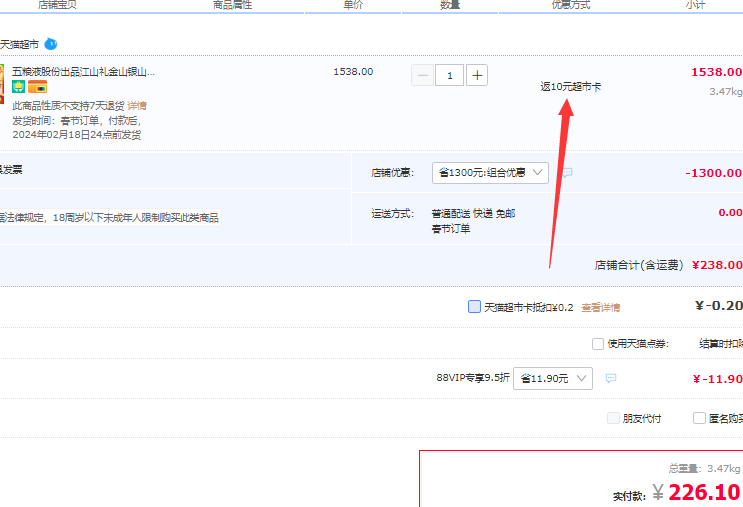The height and width of the screenshot is (507, 743).
Task: Click the 普通配送 快递 免邮 shipping text
Action: point(473,214)
